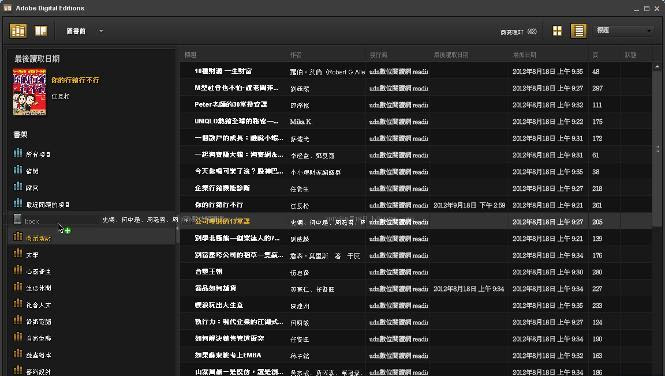Image resolution: width=665 pixels, height=376 pixels.
Task: Select the highlighted yellow book title row
Action: click(416, 221)
